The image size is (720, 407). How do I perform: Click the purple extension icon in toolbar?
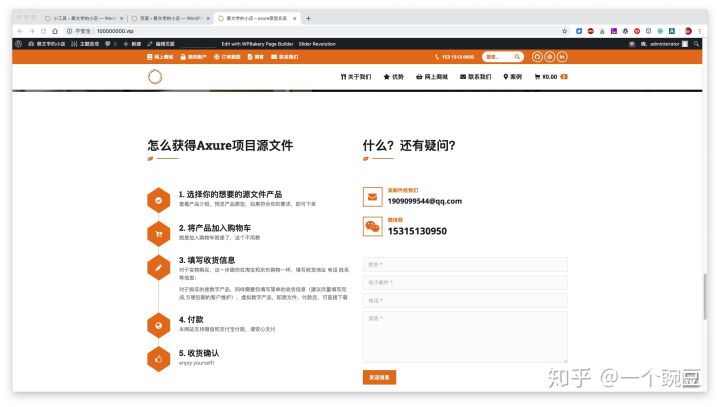(x=613, y=31)
